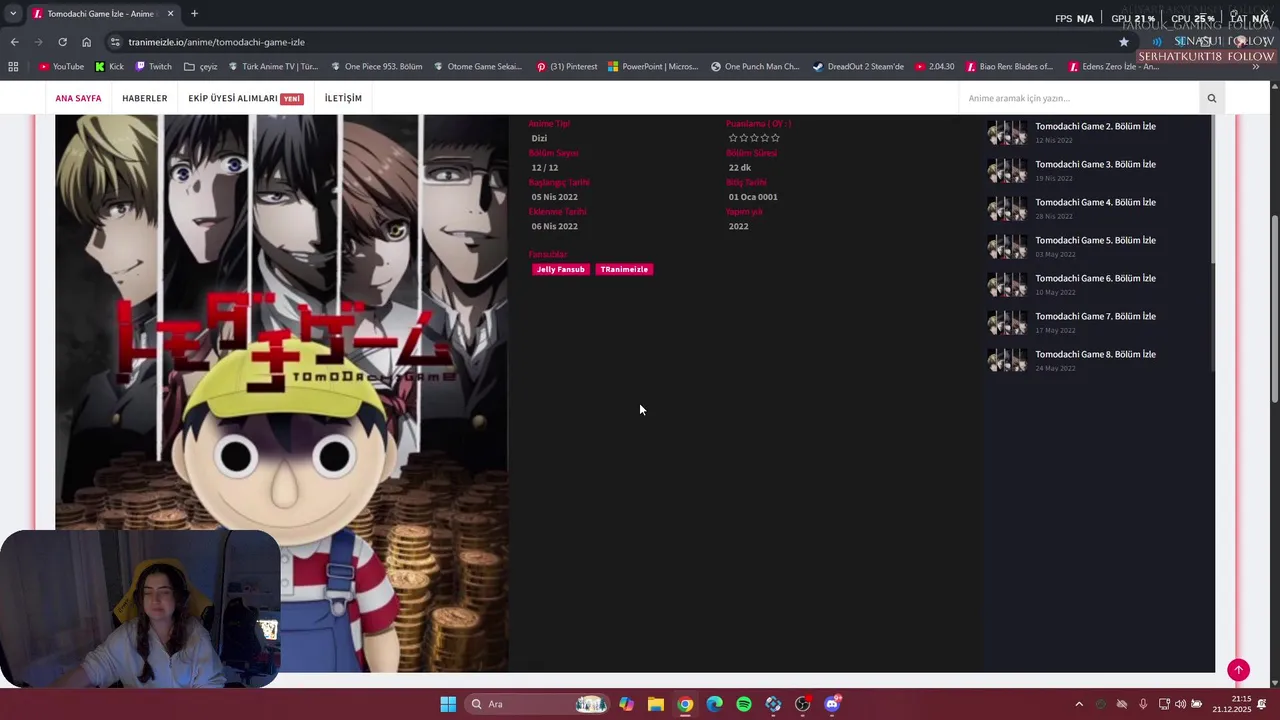
Task: Open the One Punch Man bookmark
Action: 755,67
